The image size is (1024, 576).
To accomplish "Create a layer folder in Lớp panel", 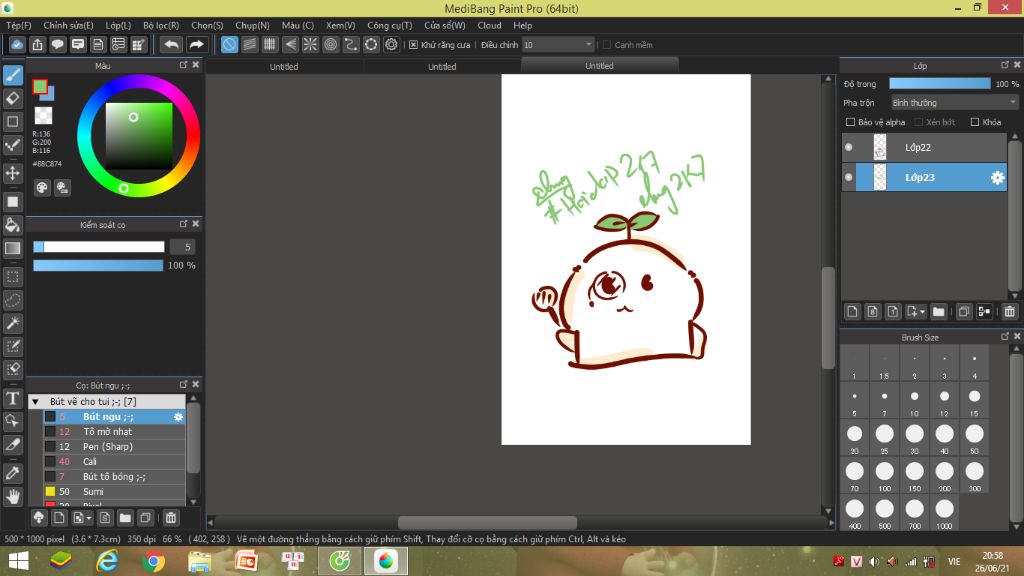I will click(x=938, y=312).
